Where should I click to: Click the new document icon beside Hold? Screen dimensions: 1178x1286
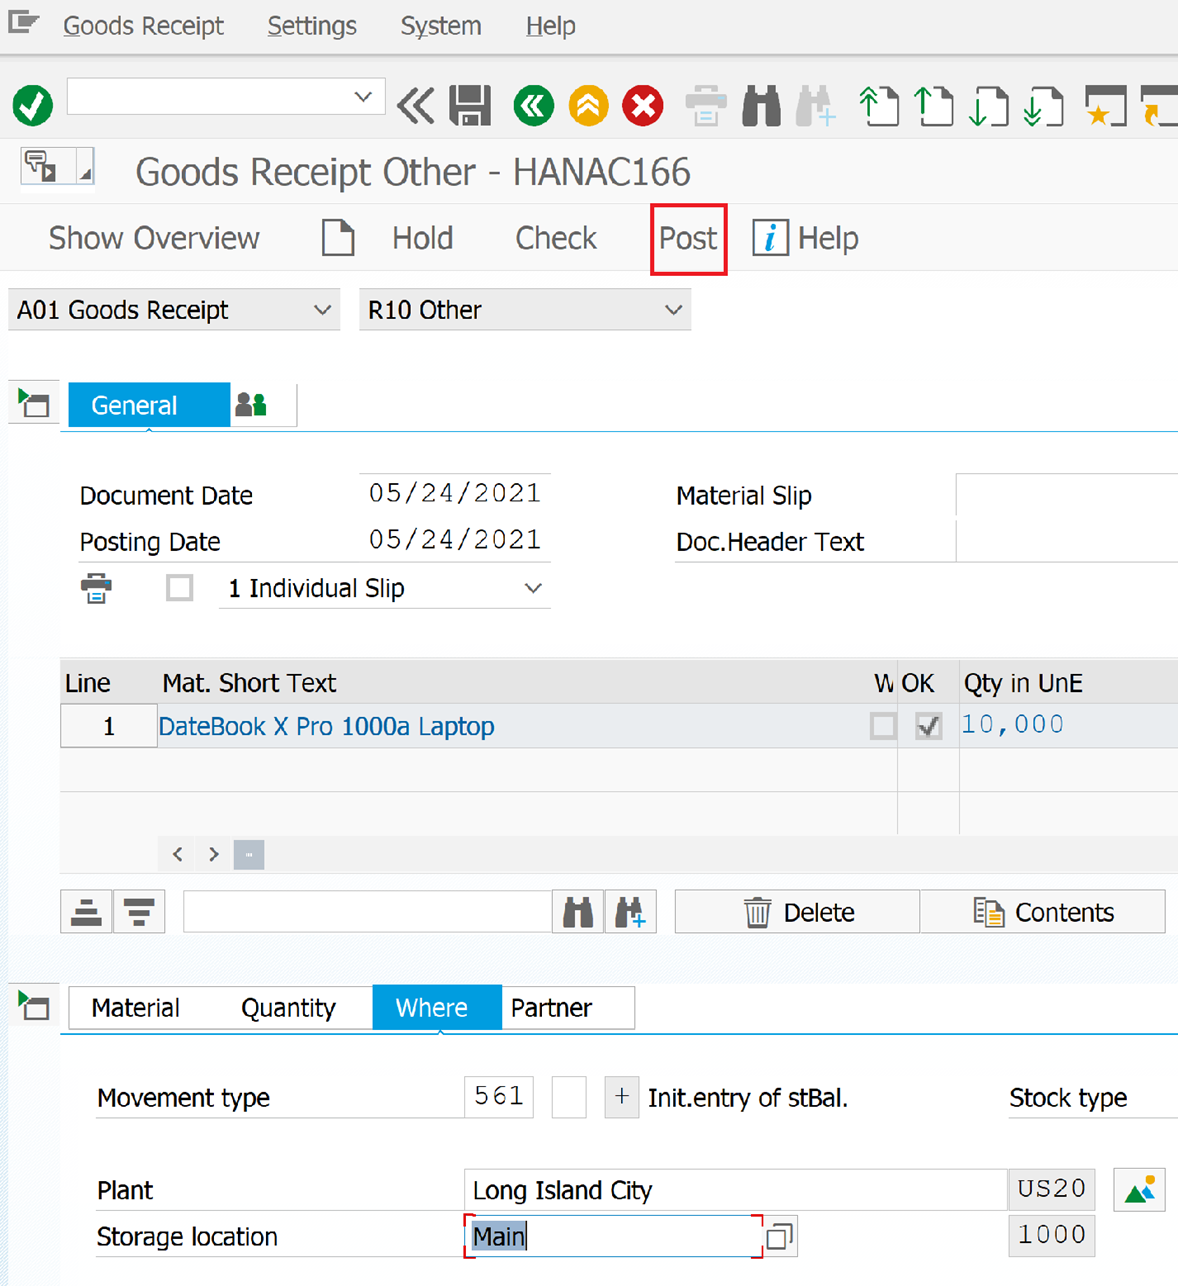coord(338,238)
